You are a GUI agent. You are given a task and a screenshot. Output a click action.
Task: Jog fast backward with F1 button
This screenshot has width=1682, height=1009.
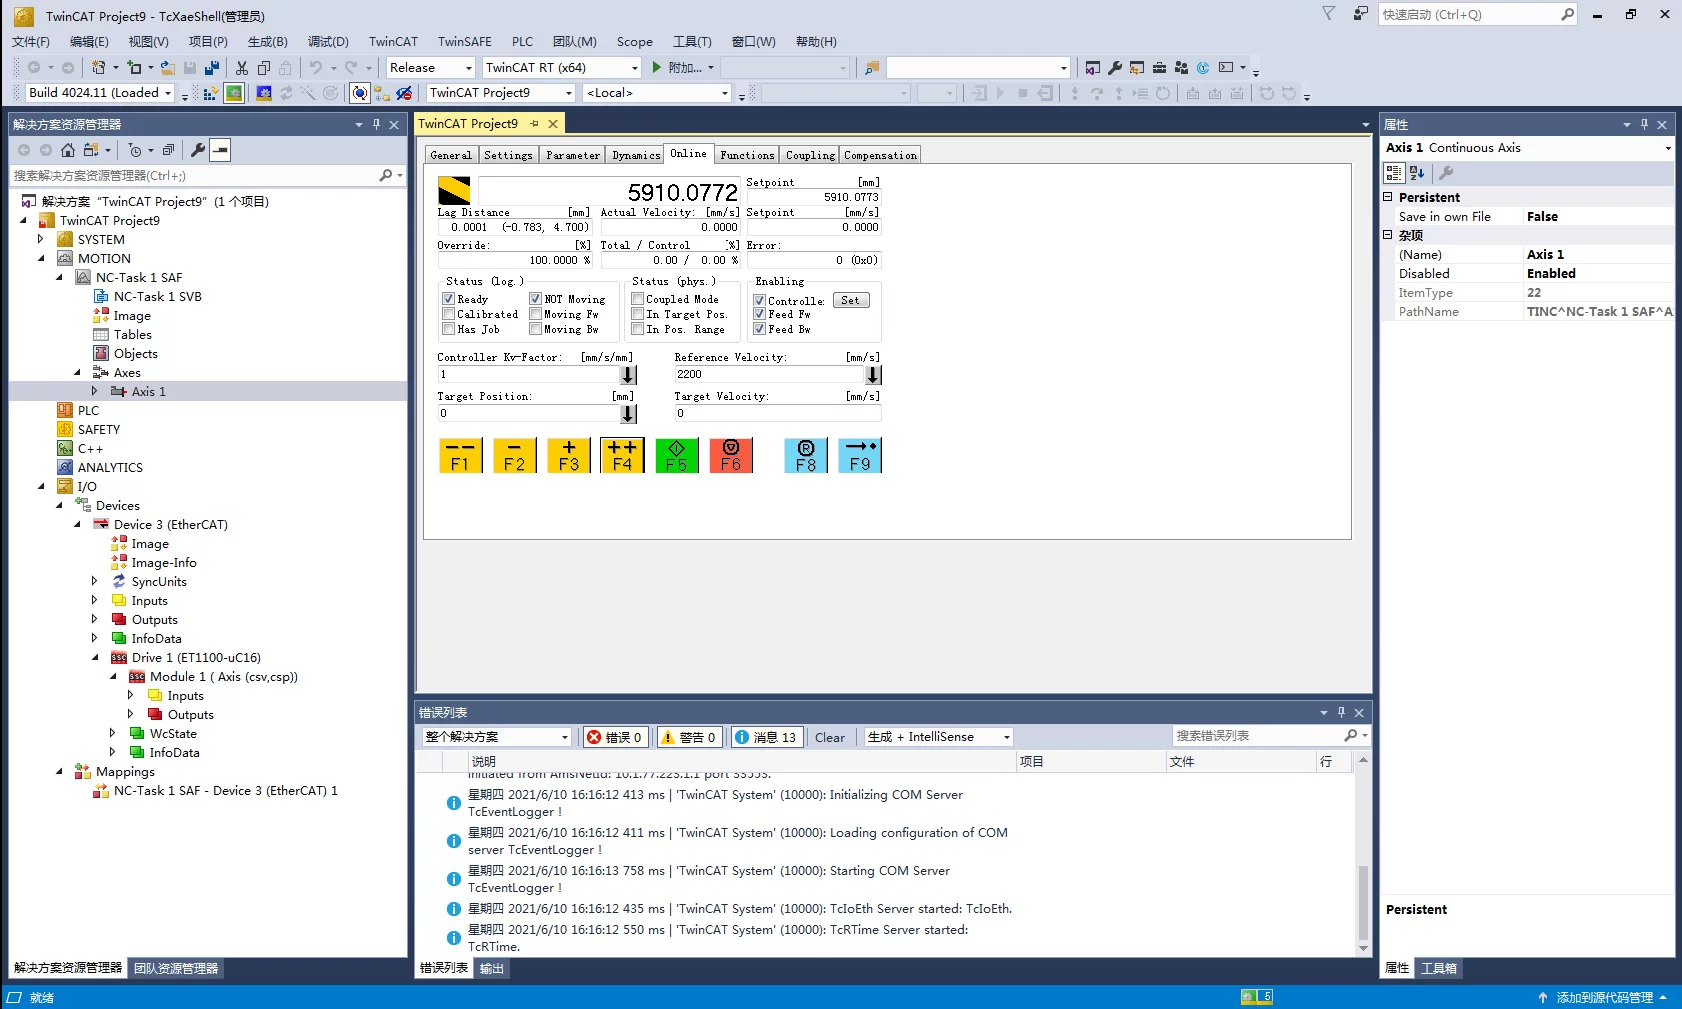click(x=460, y=455)
